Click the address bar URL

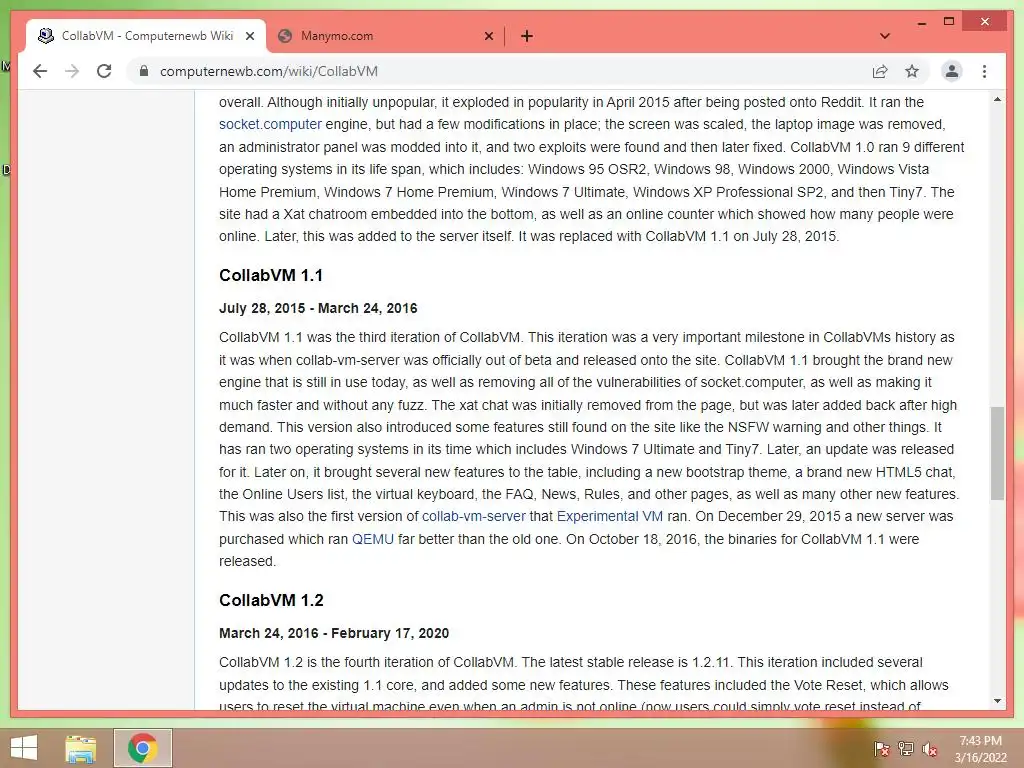tap(268, 71)
